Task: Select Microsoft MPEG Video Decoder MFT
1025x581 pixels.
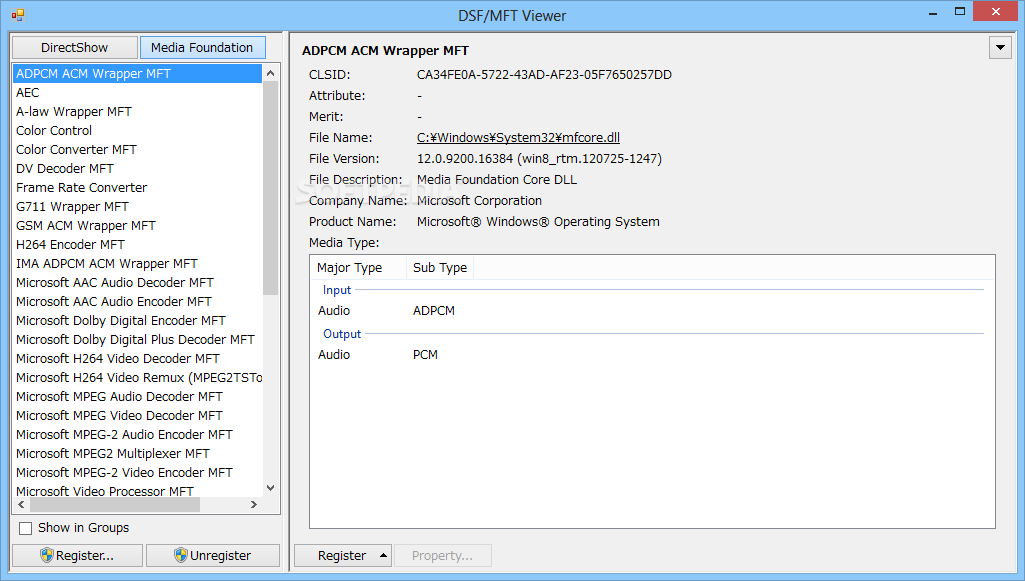Action: point(137,415)
